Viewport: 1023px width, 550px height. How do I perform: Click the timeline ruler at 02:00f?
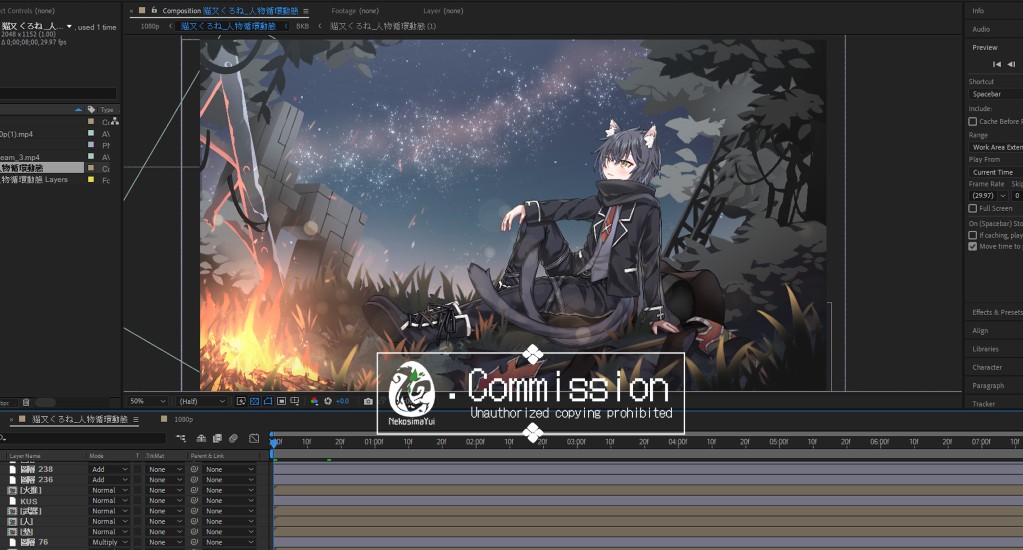[475, 441]
